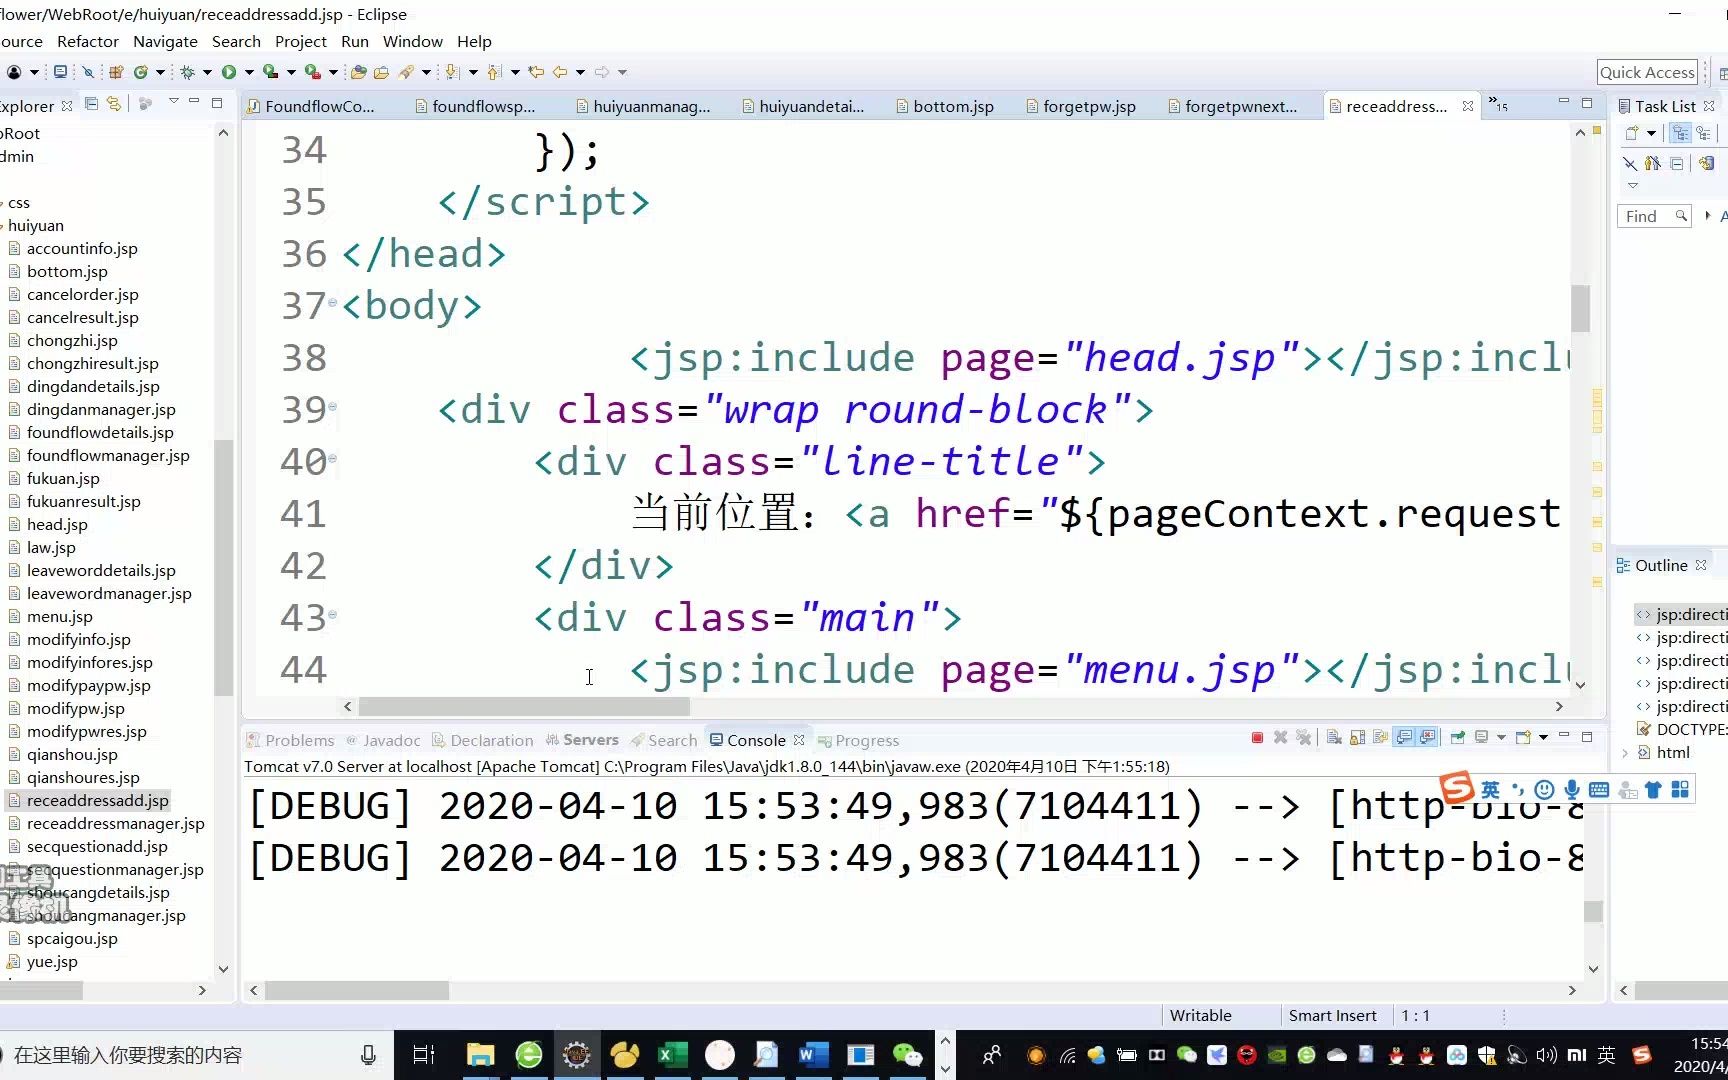
Task: Open Excel from the Windows taskbar
Action: [x=672, y=1054]
